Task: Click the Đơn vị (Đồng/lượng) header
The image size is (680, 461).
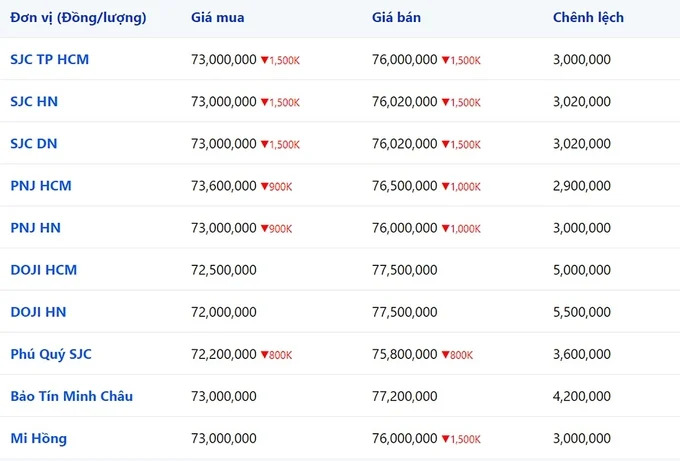Action: click(x=78, y=18)
